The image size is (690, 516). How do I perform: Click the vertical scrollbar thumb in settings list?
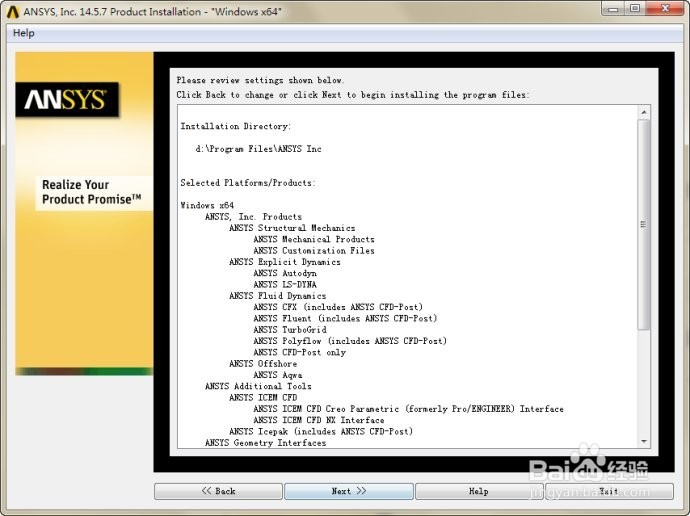point(644,224)
